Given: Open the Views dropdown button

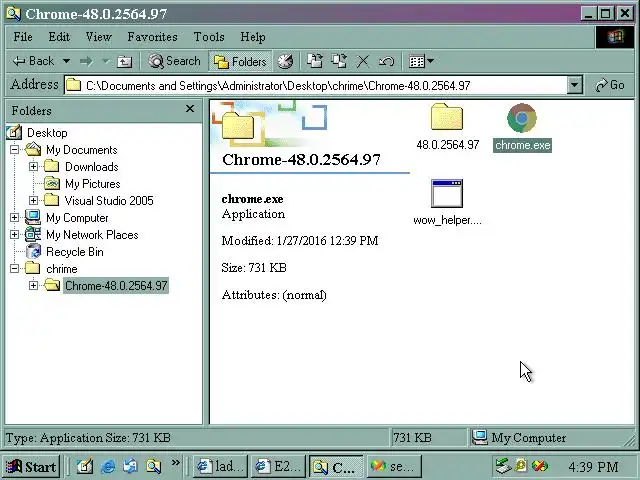Looking at the screenshot, I should [421, 61].
